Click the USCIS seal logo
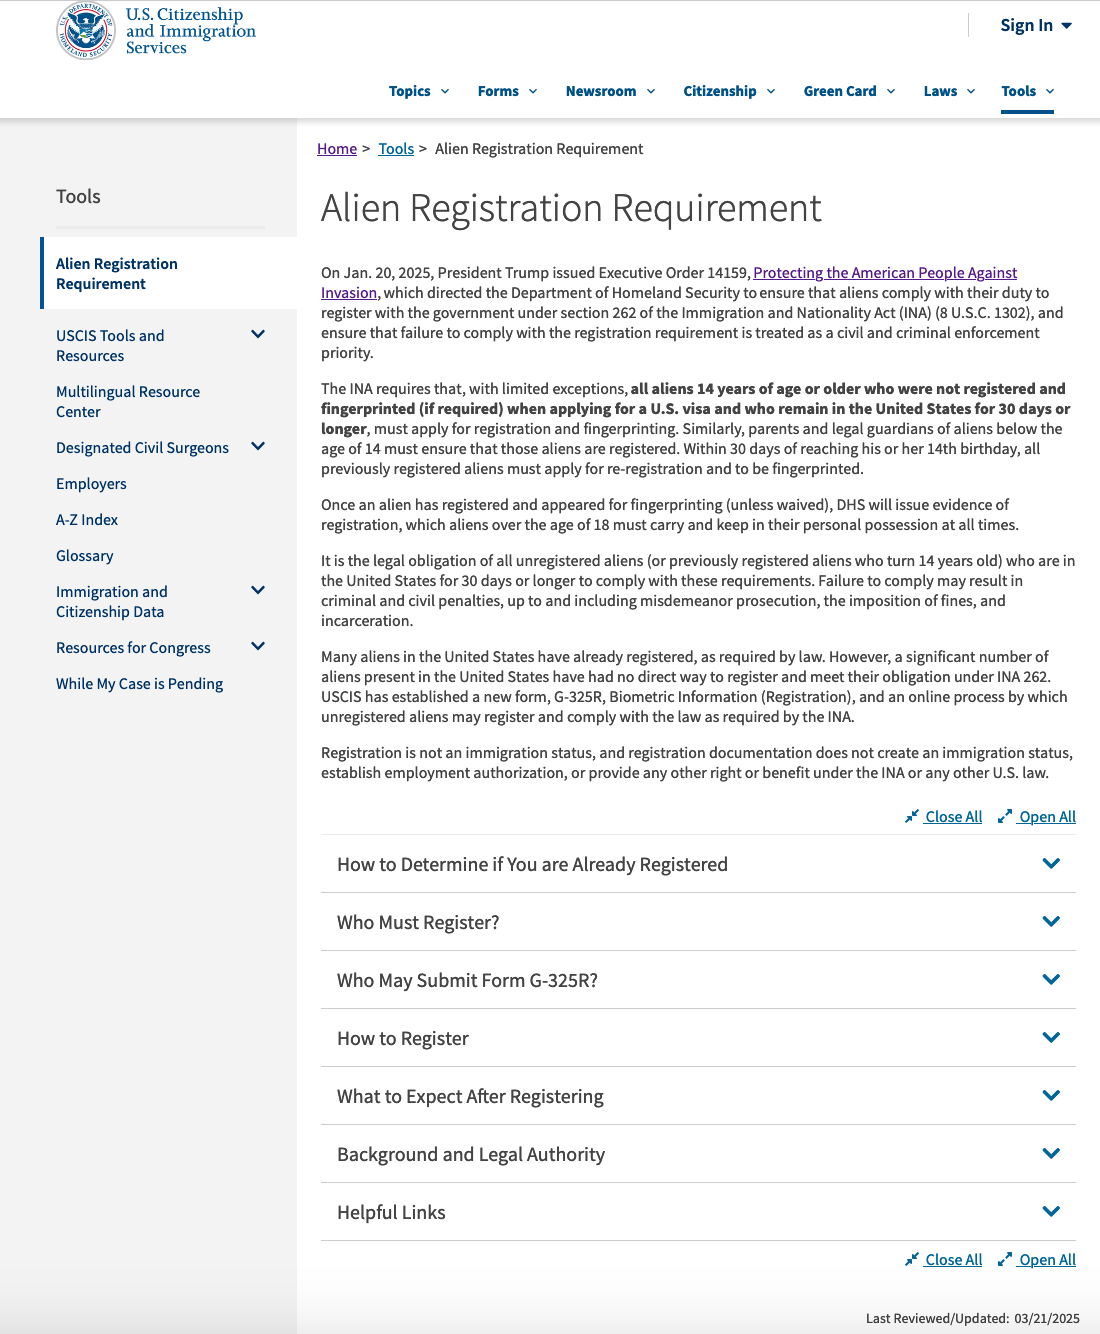Screen dimensions: 1100x1334 (x=86, y=31)
